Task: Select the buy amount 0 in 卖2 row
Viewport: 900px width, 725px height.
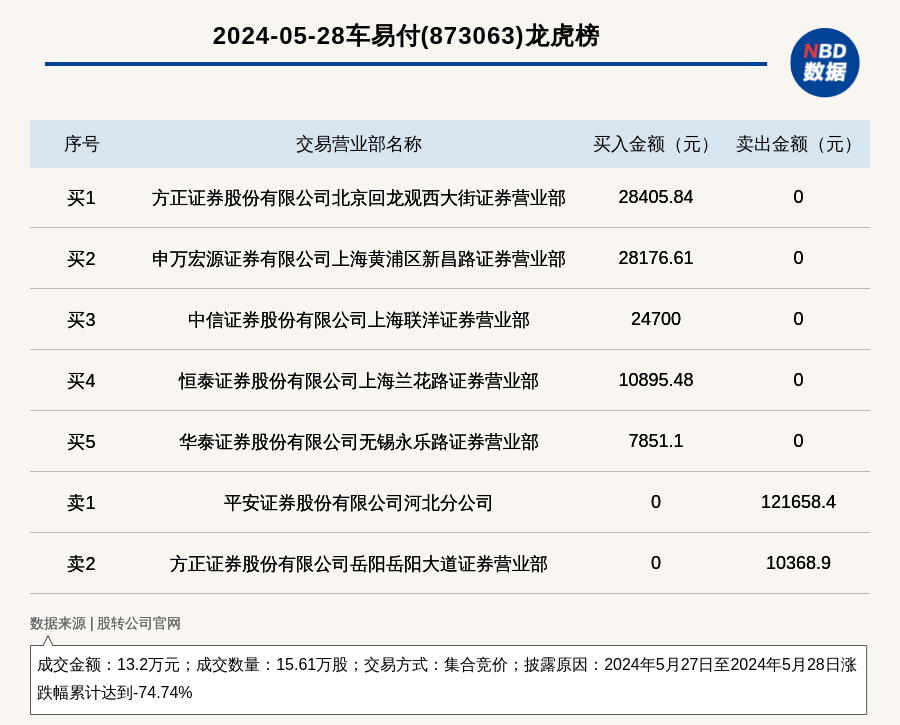Action: tap(655, 563)
